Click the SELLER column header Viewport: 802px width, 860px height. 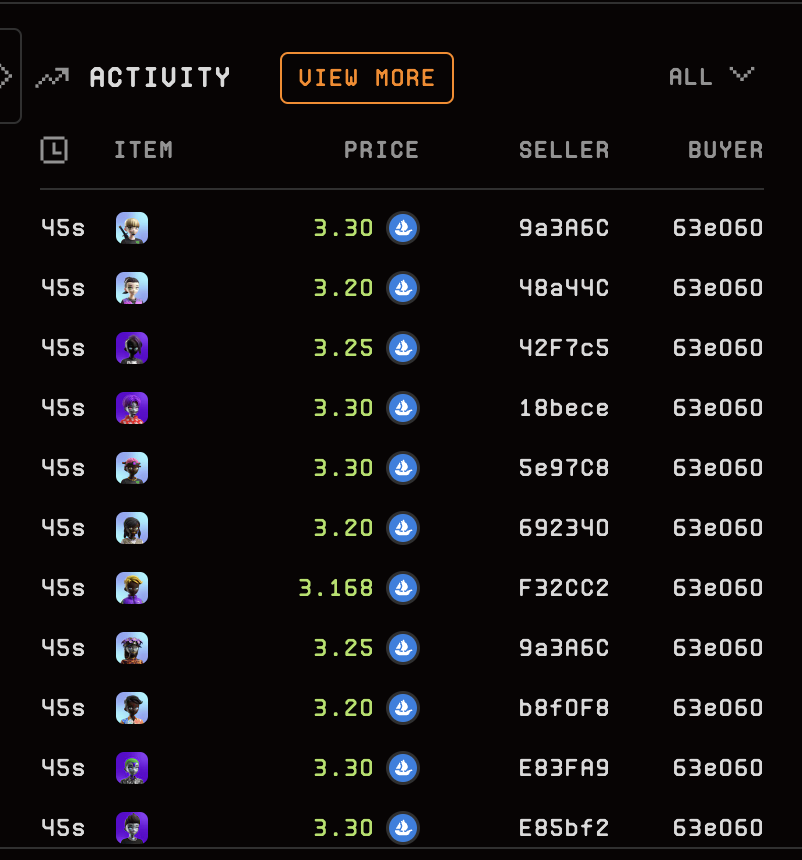click(564, 150)
